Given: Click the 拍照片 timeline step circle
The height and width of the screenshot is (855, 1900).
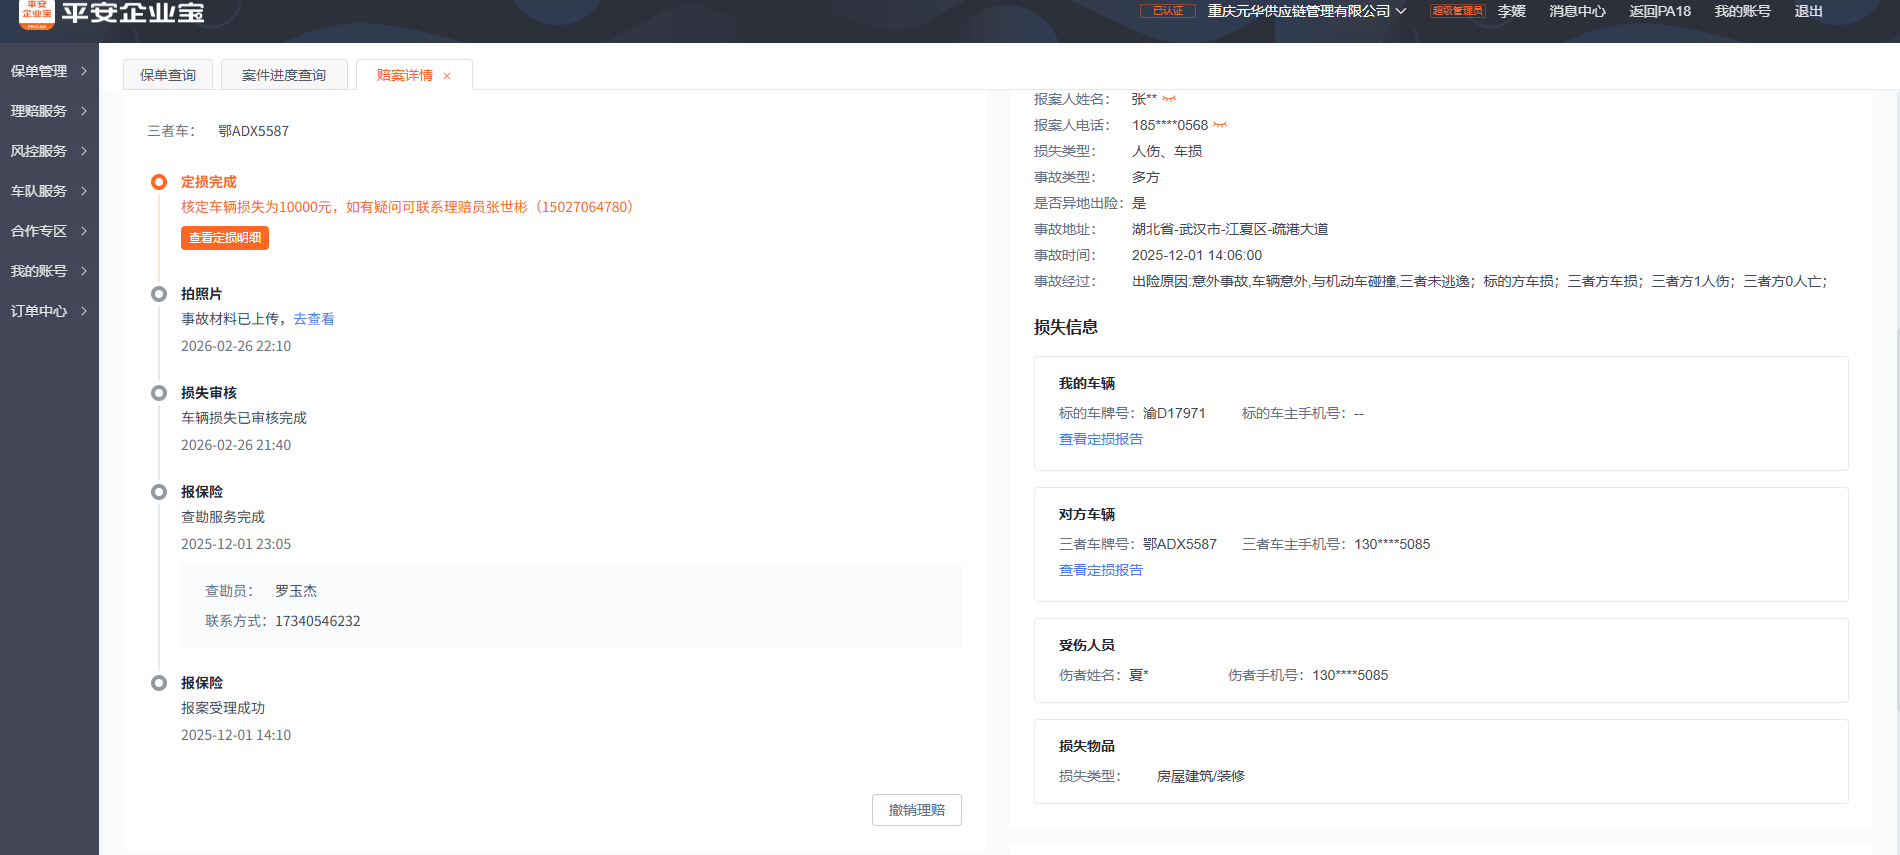Looking at the screenshot, I should (x=159, y=294).
